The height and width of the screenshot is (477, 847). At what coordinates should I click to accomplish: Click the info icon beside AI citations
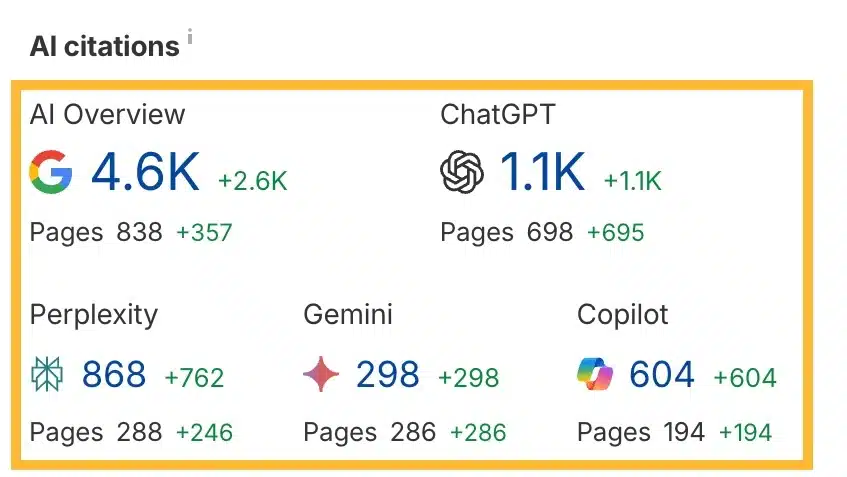(x=190, y=36)
